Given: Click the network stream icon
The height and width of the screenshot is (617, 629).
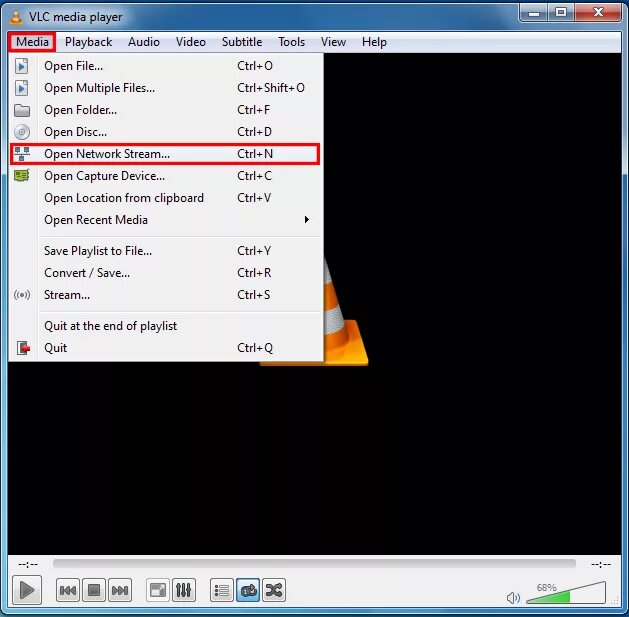Looking at the screenshot, I should coord(22,154).
